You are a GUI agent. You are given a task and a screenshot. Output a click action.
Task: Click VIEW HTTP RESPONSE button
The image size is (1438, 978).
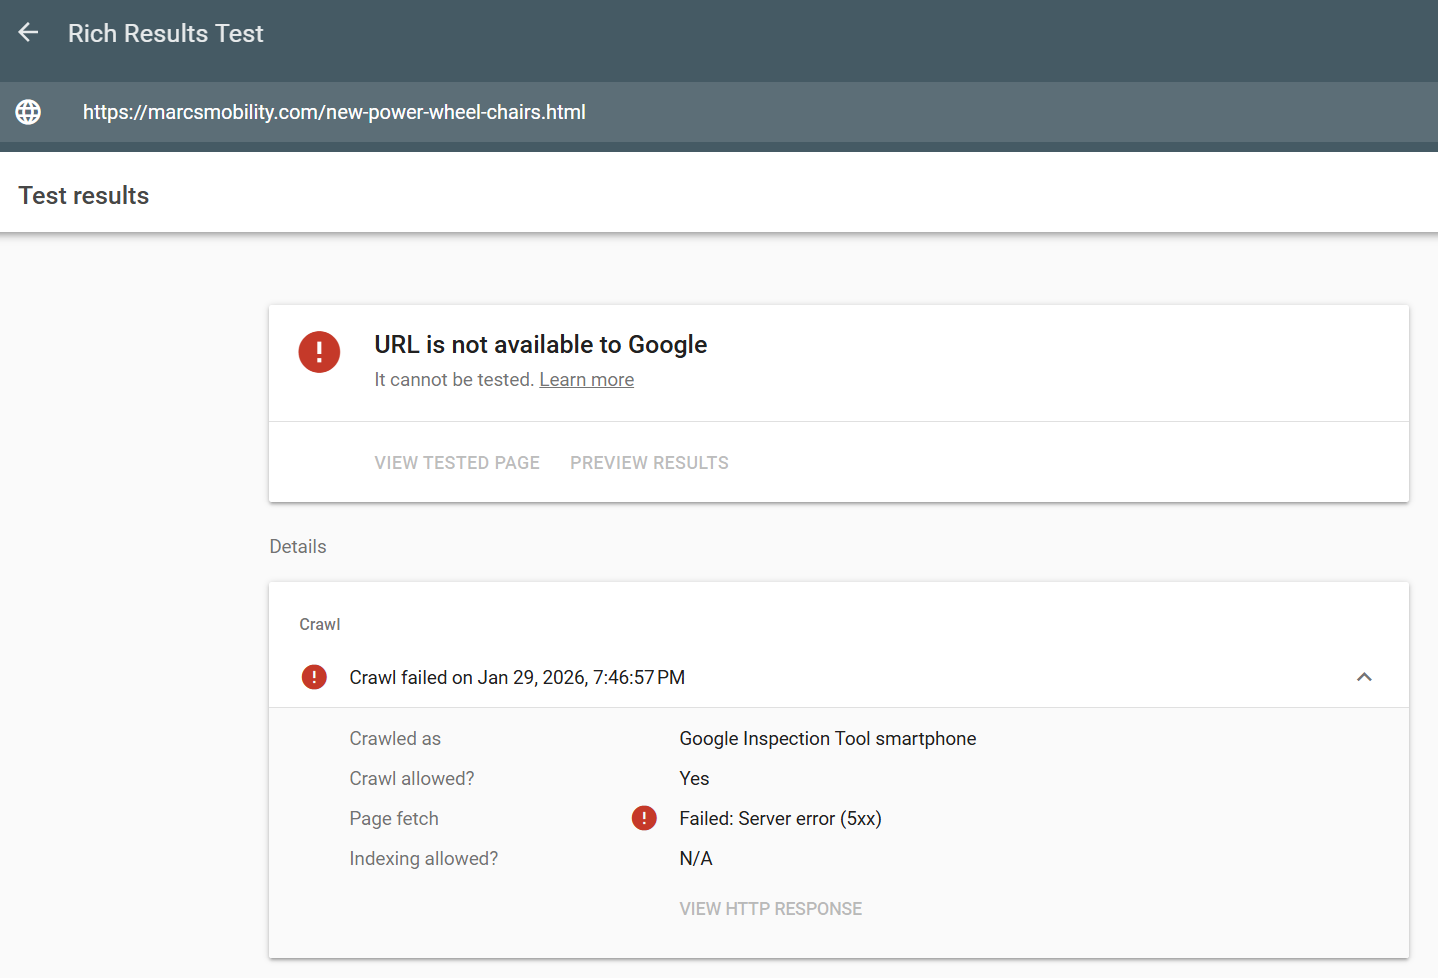coord(770,909)
